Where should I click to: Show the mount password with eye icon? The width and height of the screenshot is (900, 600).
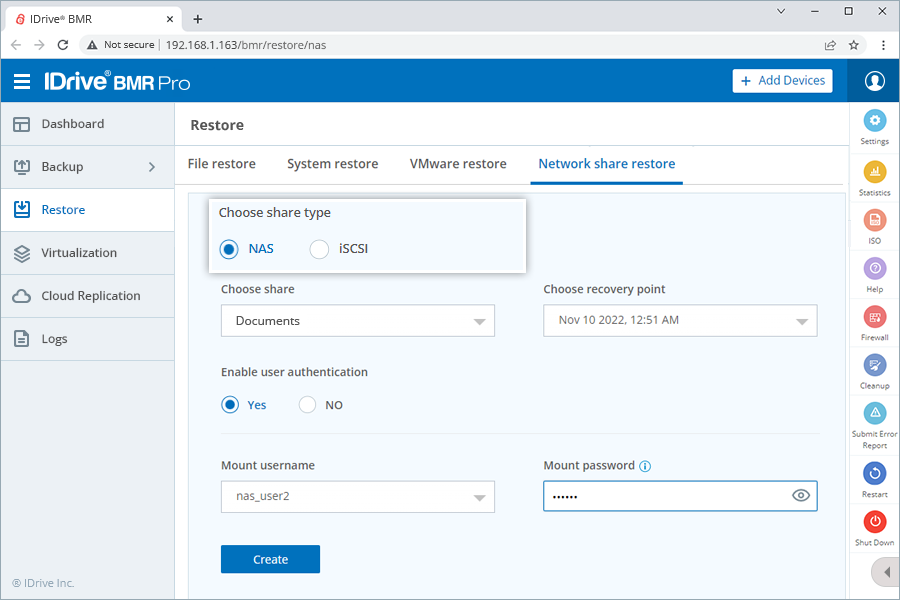tap(800, 496)
